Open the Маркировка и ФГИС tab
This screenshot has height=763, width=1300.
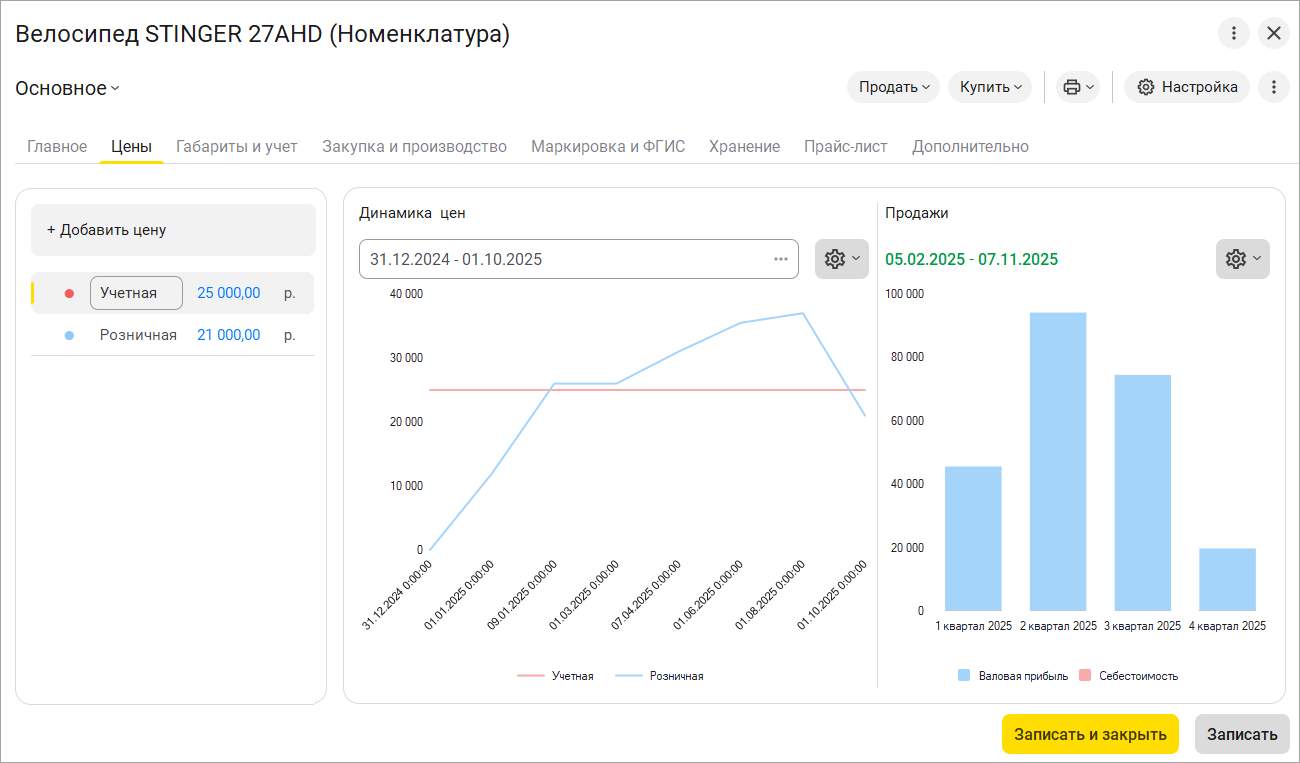608,146
